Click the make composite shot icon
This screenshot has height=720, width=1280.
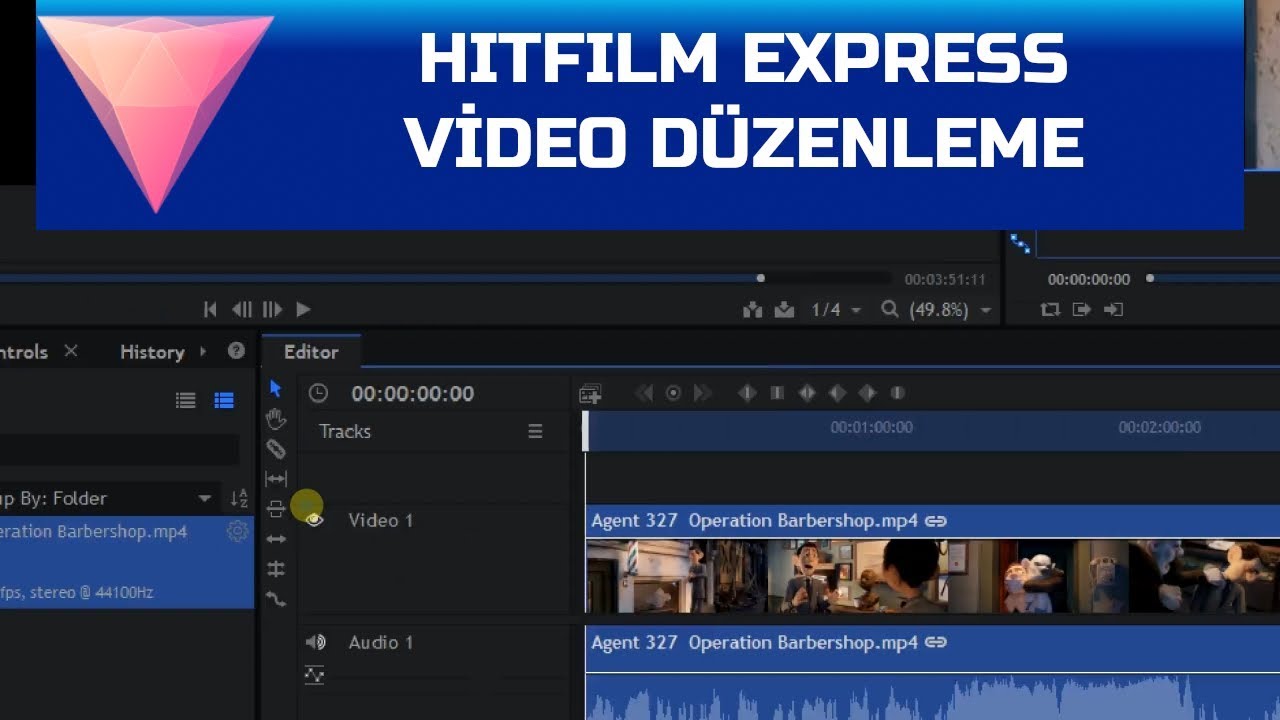click(x=591, y=394)
